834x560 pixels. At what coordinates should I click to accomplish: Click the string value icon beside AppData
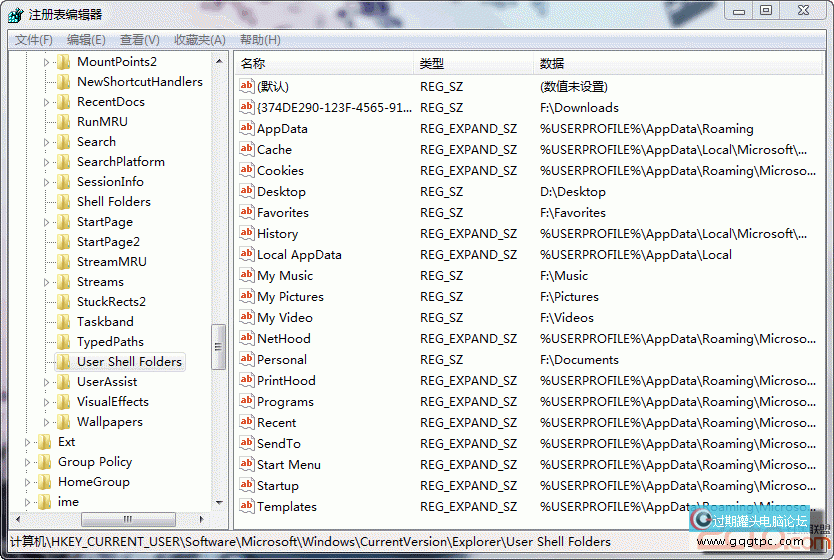coord(247,128)
